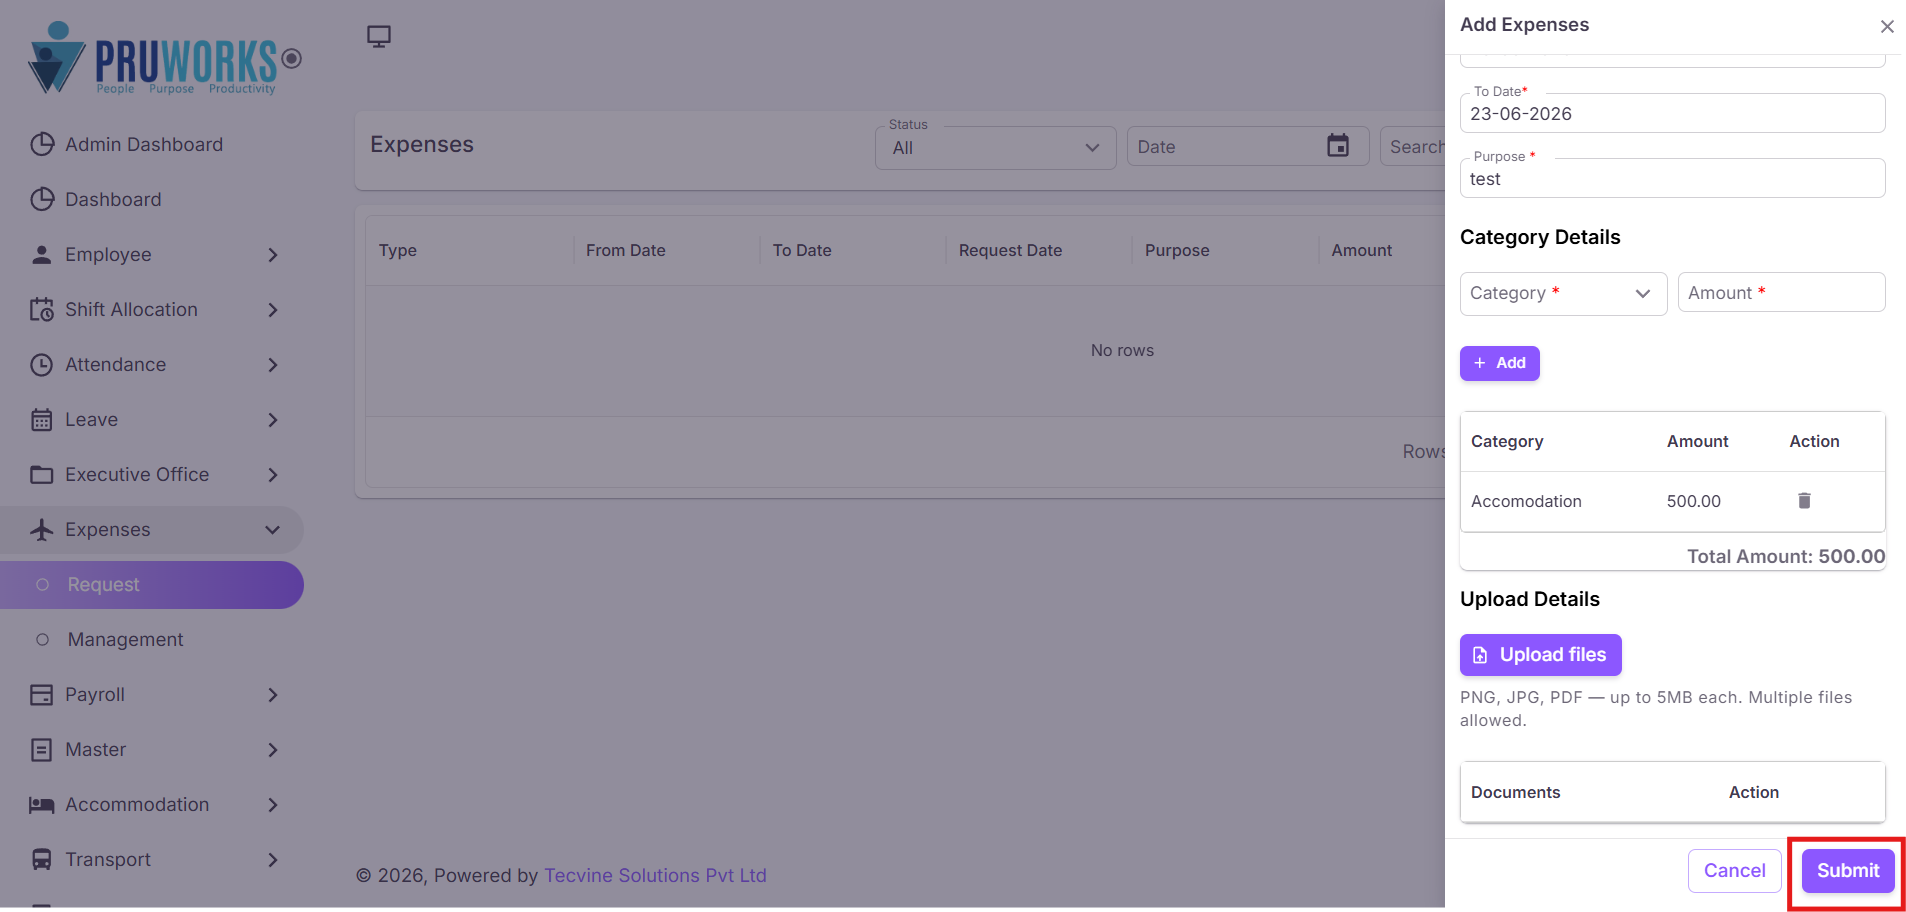The height and width of the screenshot is (912, 1906).
Task: Click the Payroll card icon
Action: pos(42,695)
